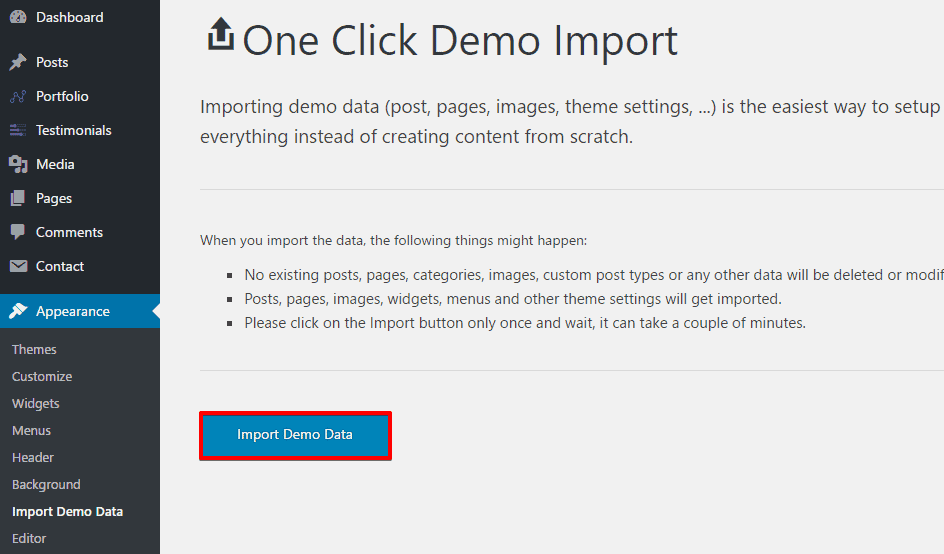This screenshot has width=944, height=554.
Task: Click the Posts pushpin icon
Action: 18,62
